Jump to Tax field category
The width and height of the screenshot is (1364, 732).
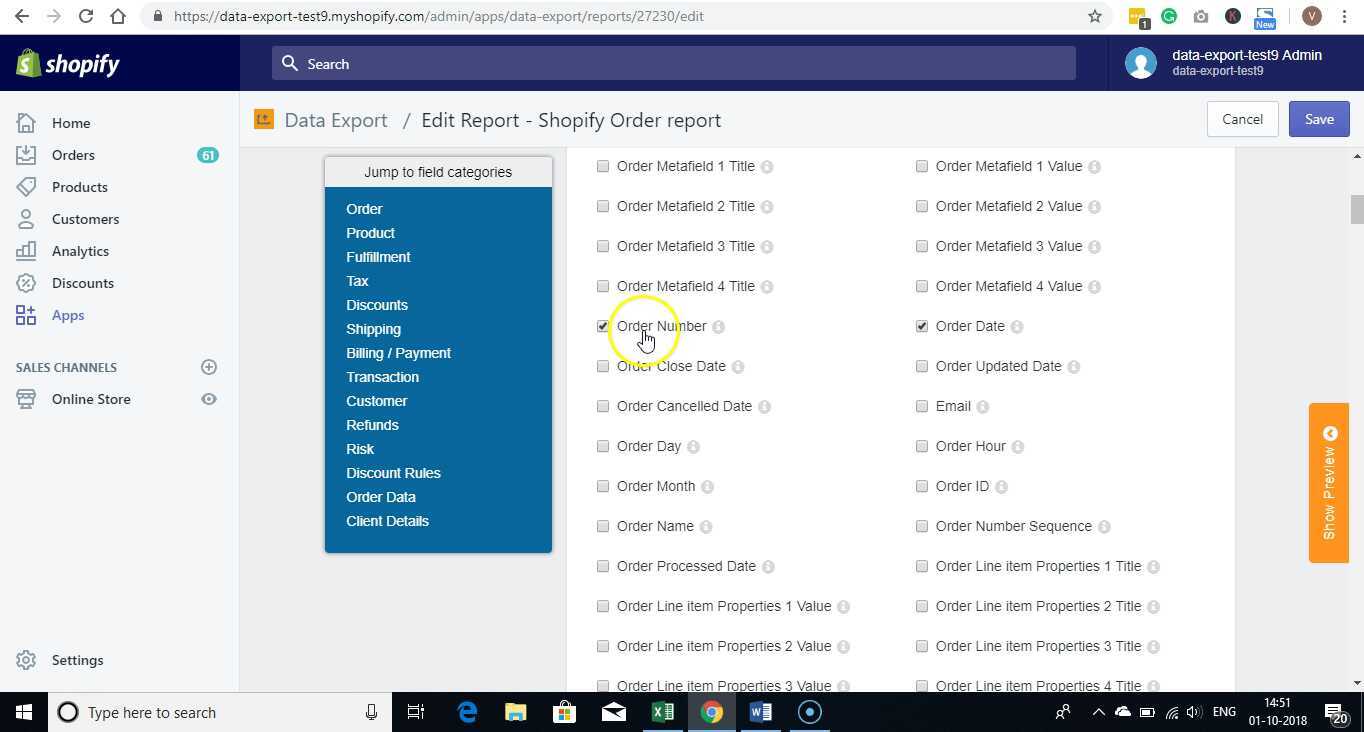(x=357, y=281)
